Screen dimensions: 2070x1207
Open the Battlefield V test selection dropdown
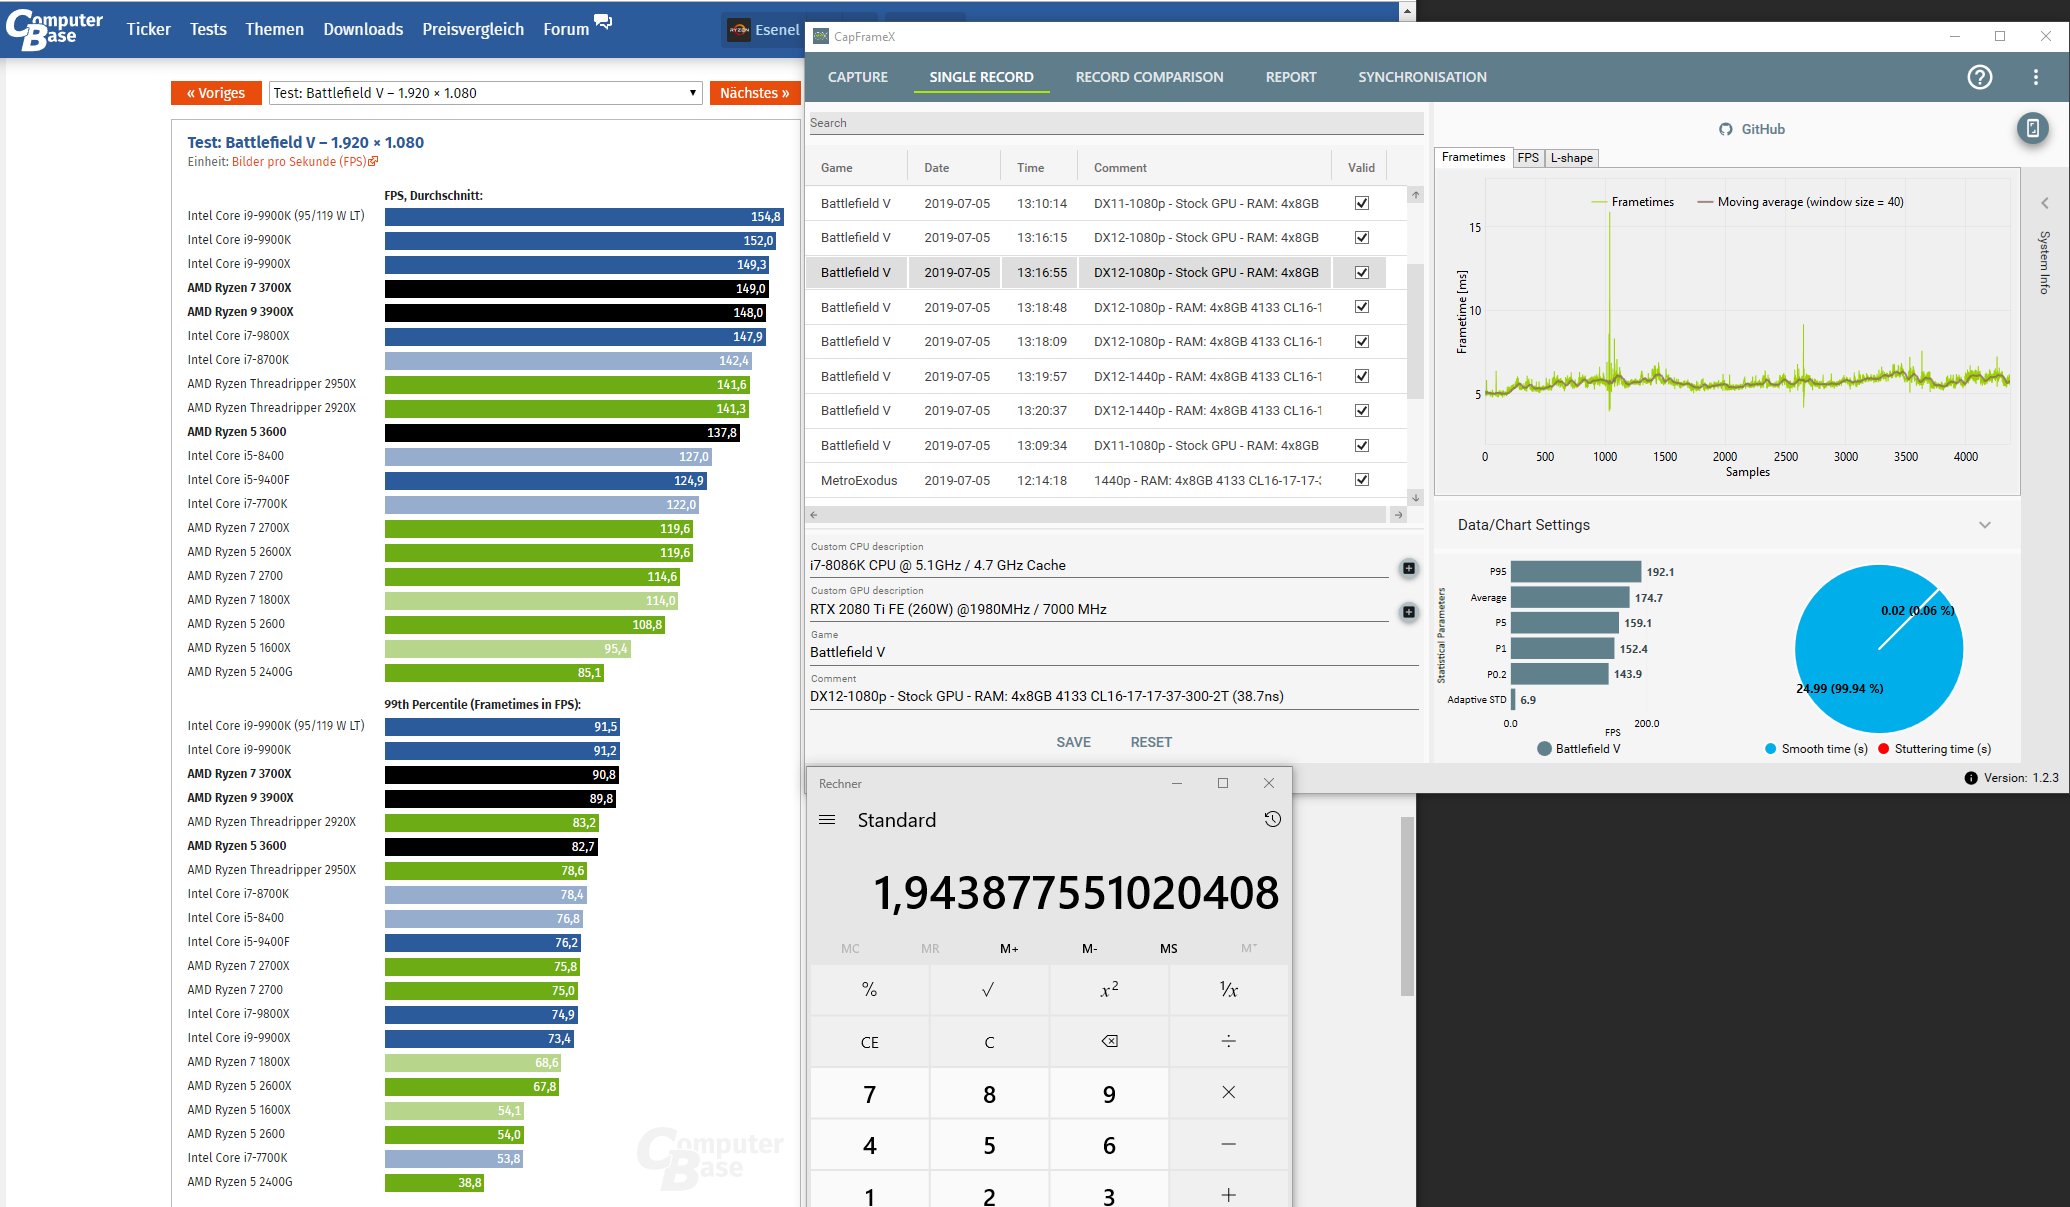click(485, 93)
